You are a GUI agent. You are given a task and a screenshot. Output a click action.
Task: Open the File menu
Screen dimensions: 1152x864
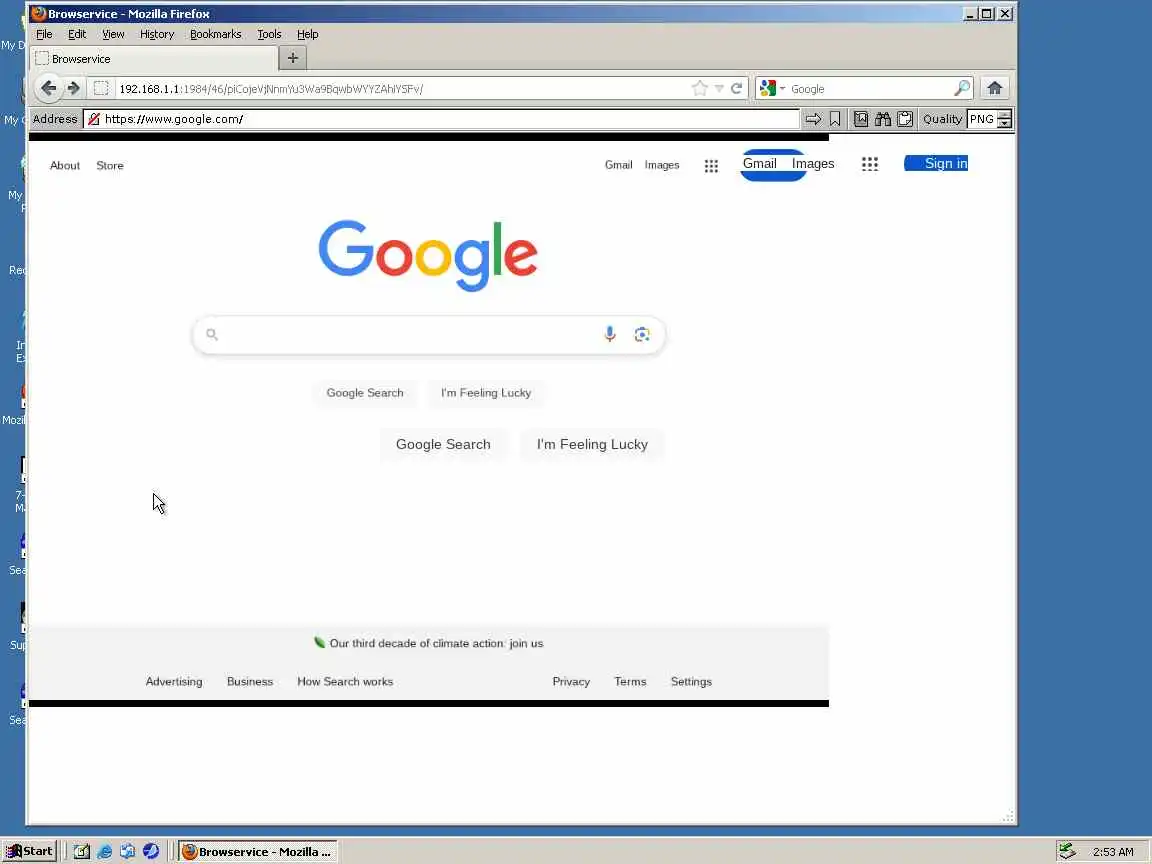[44, 34]
